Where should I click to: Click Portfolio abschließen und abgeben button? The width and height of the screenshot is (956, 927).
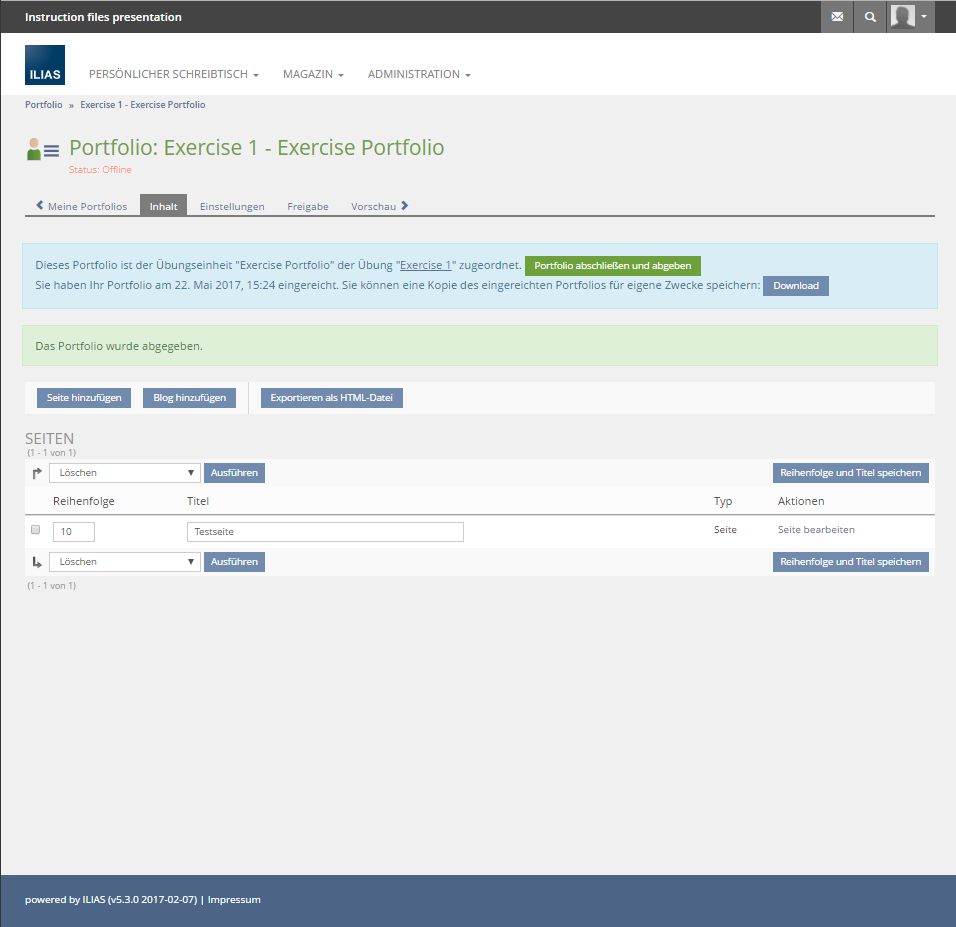point(613,266)
